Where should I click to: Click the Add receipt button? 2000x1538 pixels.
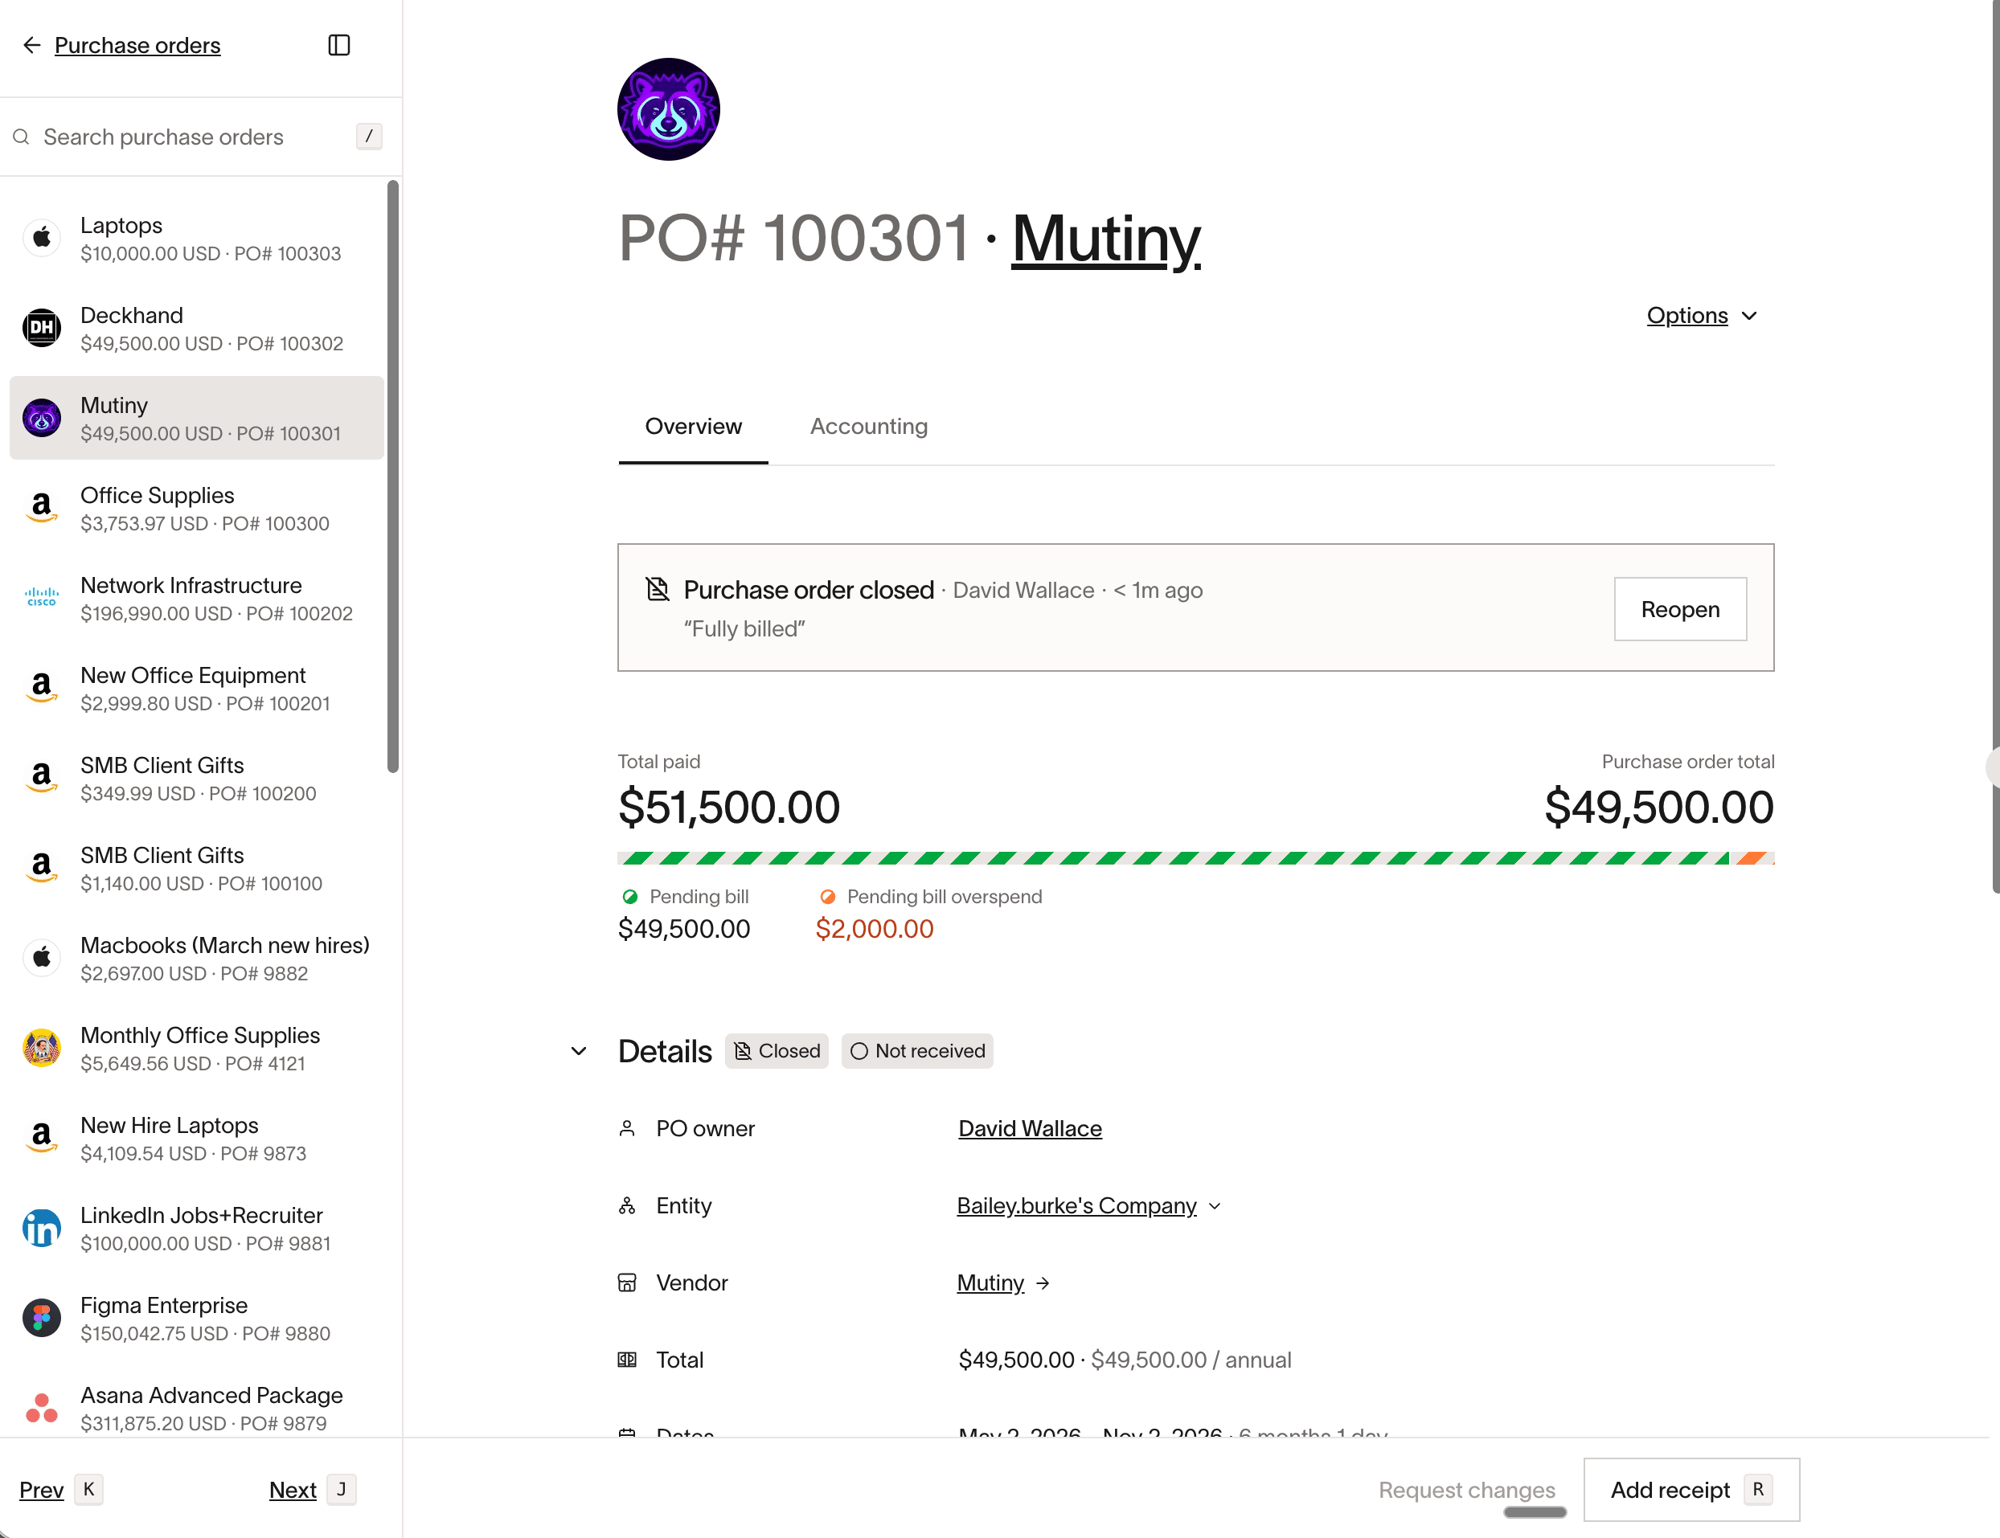pyautogui.click(x=1691, y=1490)
